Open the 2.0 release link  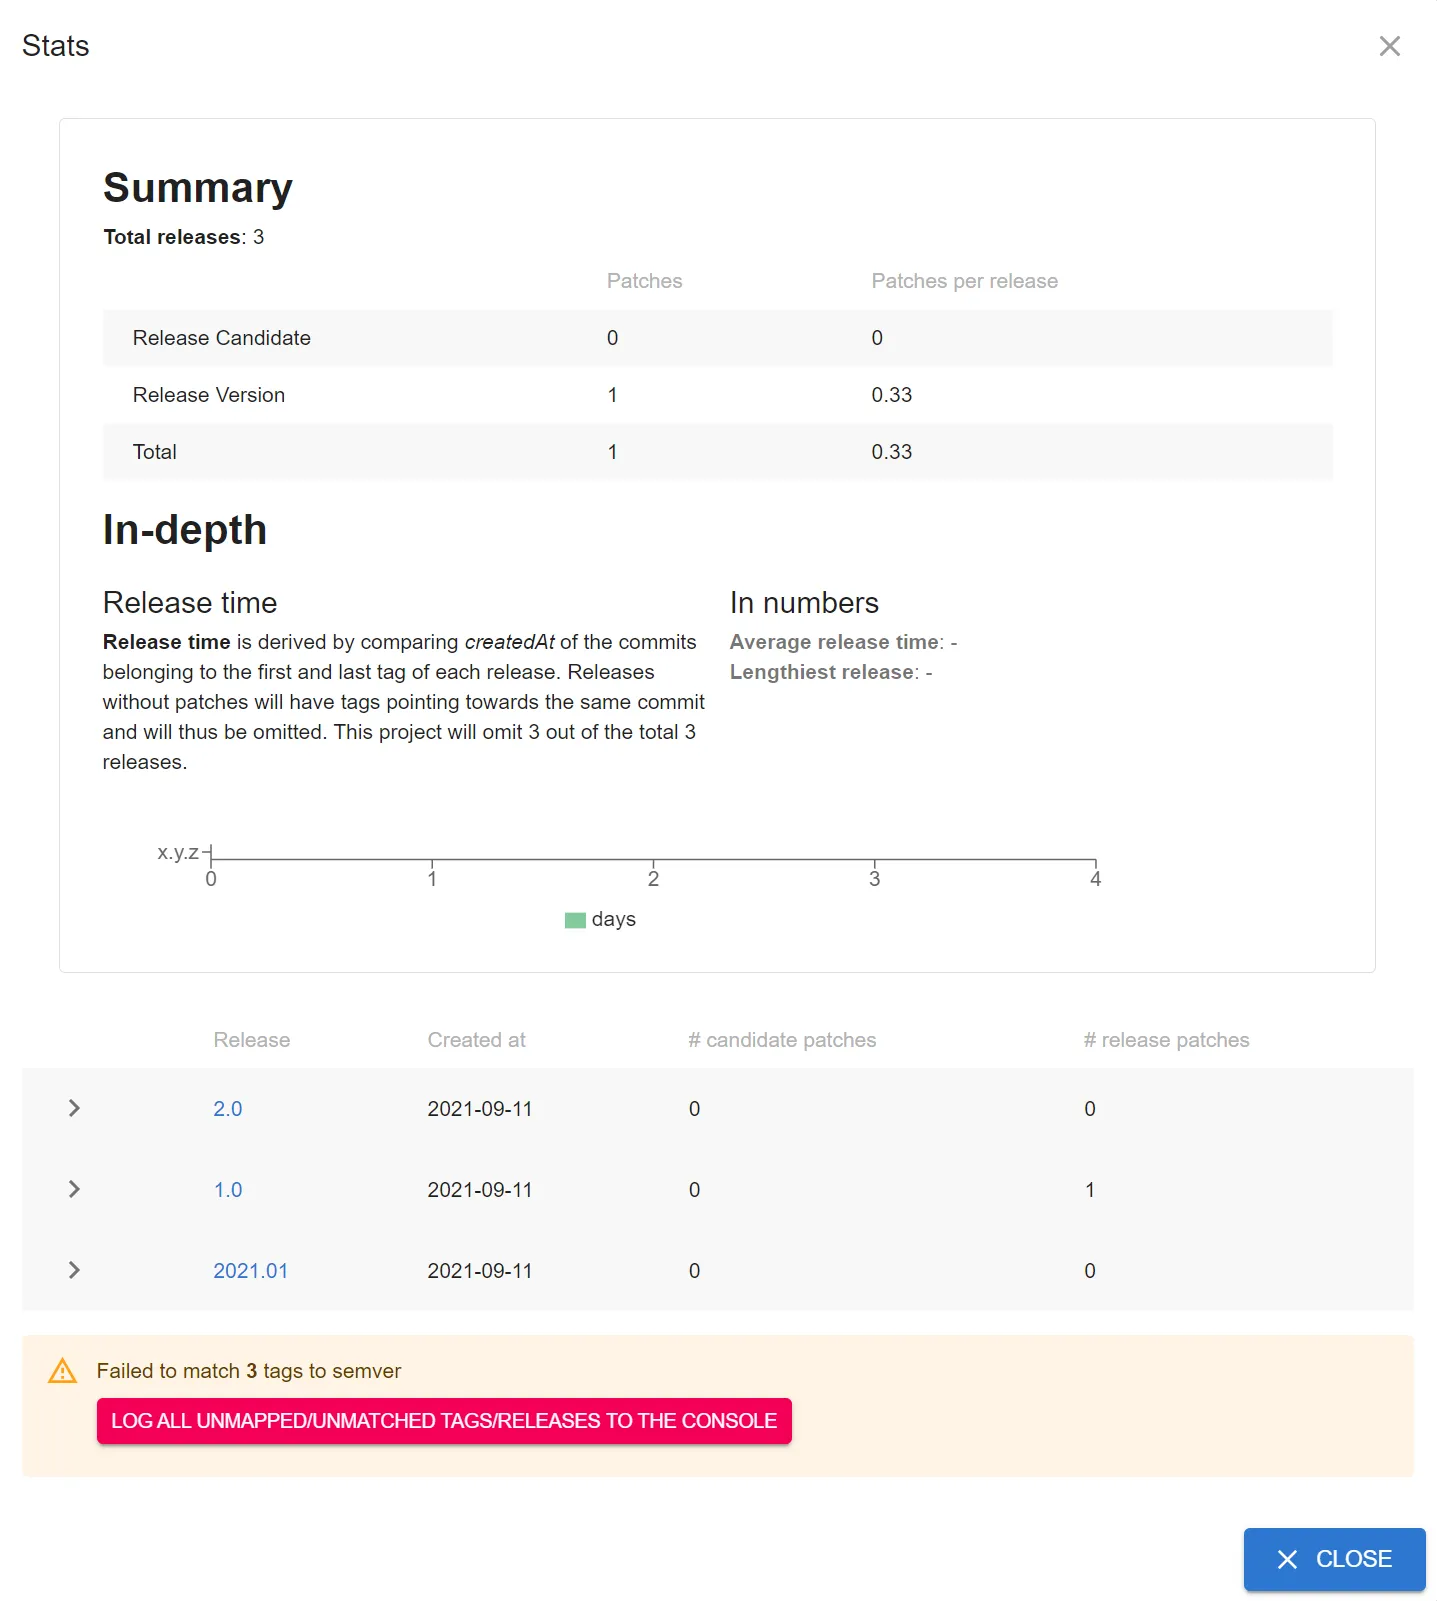point(227,1109)
